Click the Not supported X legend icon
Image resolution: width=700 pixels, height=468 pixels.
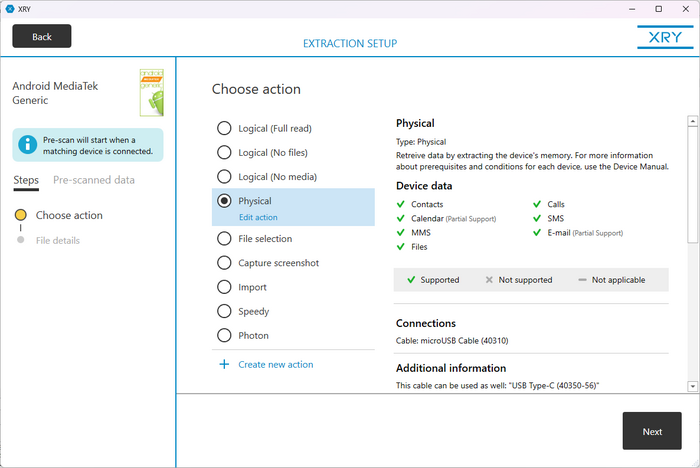coord(488,280)
